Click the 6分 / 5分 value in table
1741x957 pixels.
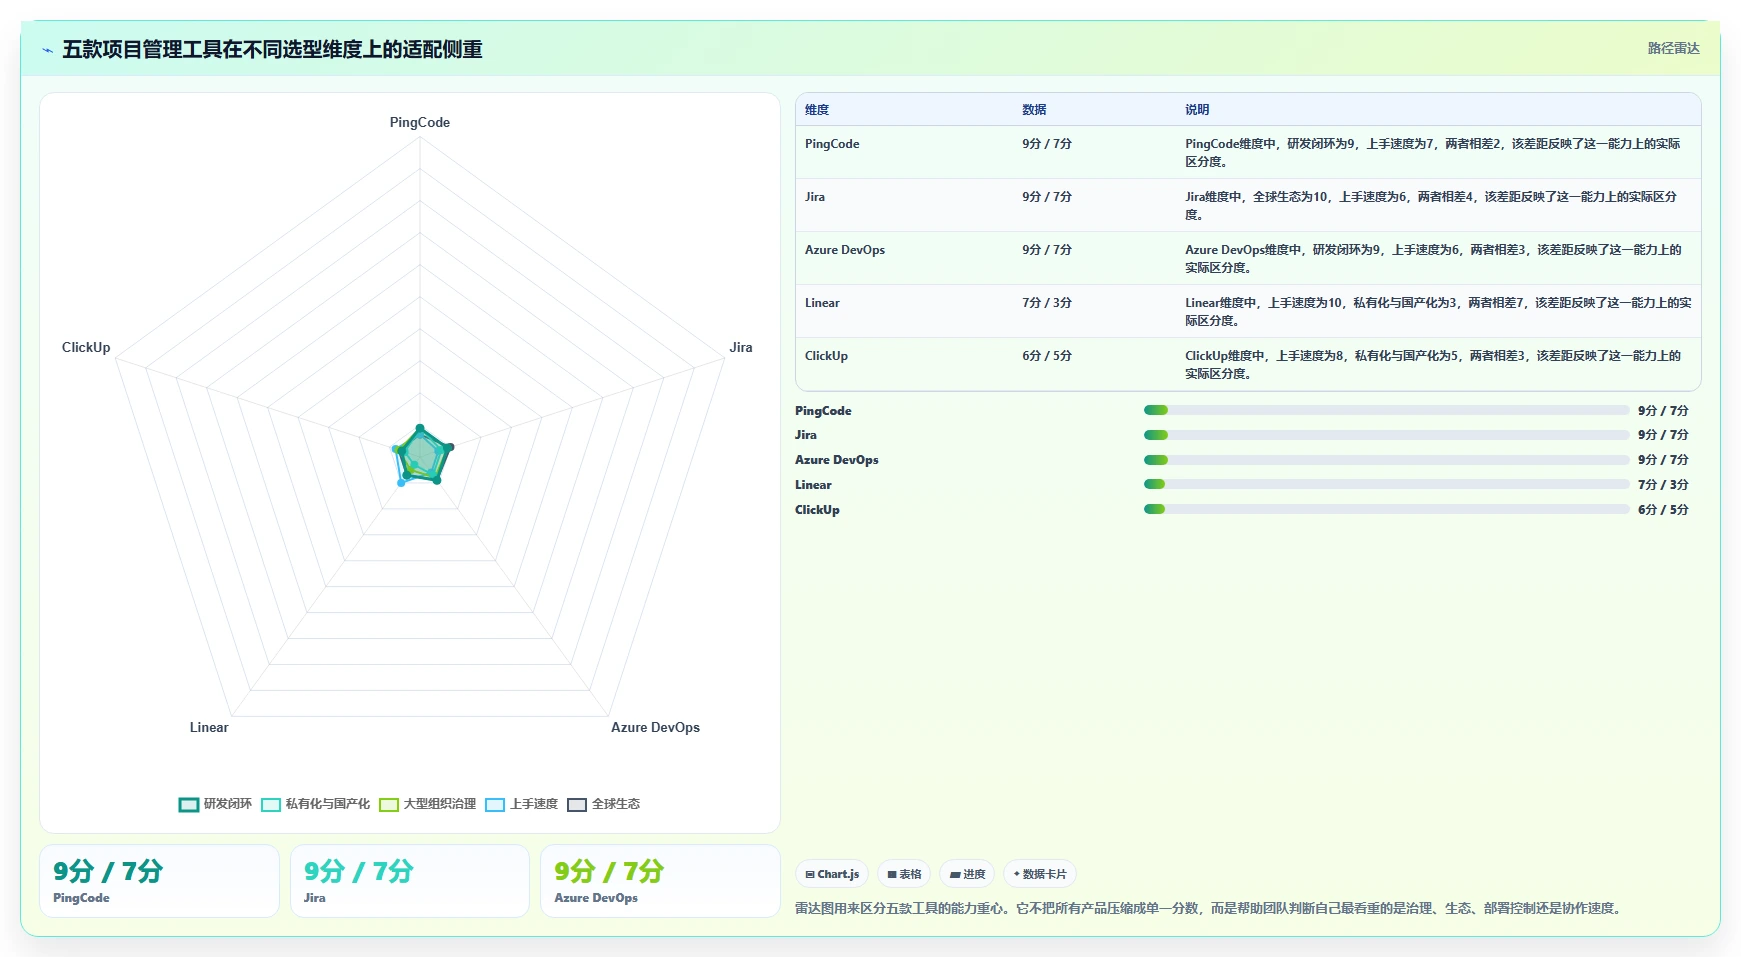click(1047, 356)
